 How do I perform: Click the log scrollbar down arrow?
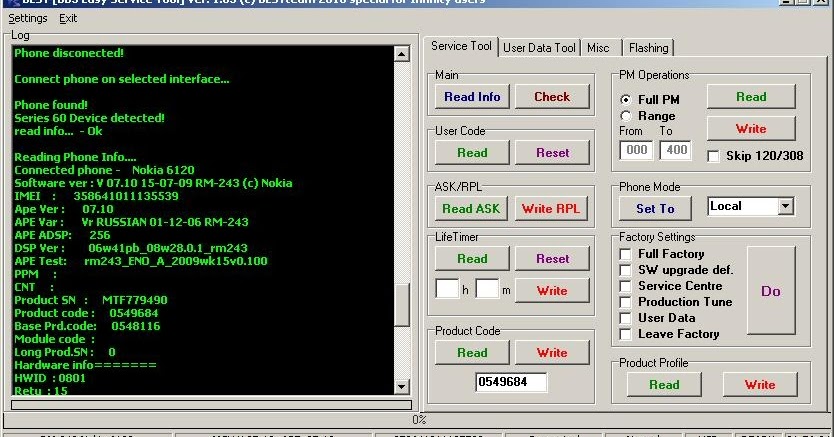tap(402, 386)
